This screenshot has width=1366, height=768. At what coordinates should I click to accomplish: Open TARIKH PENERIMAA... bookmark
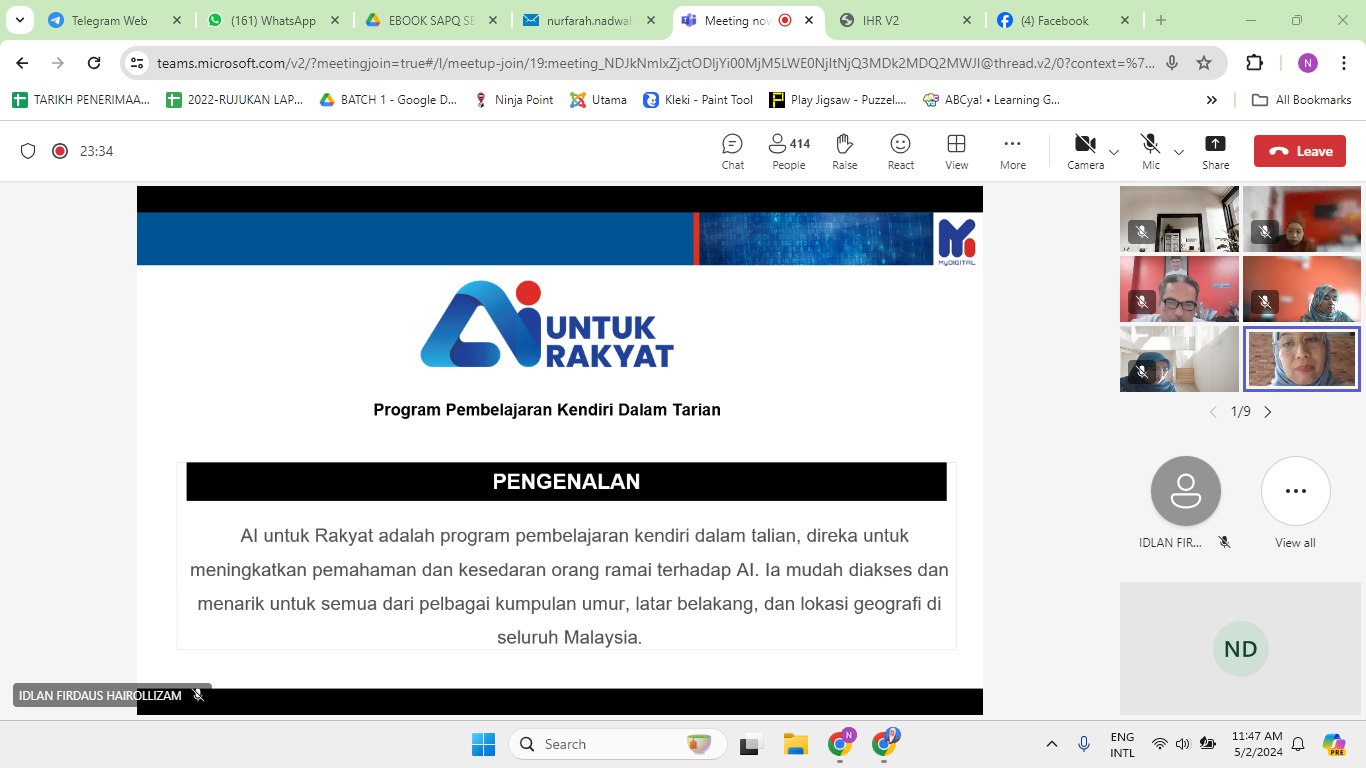click(x=82, y=100)
